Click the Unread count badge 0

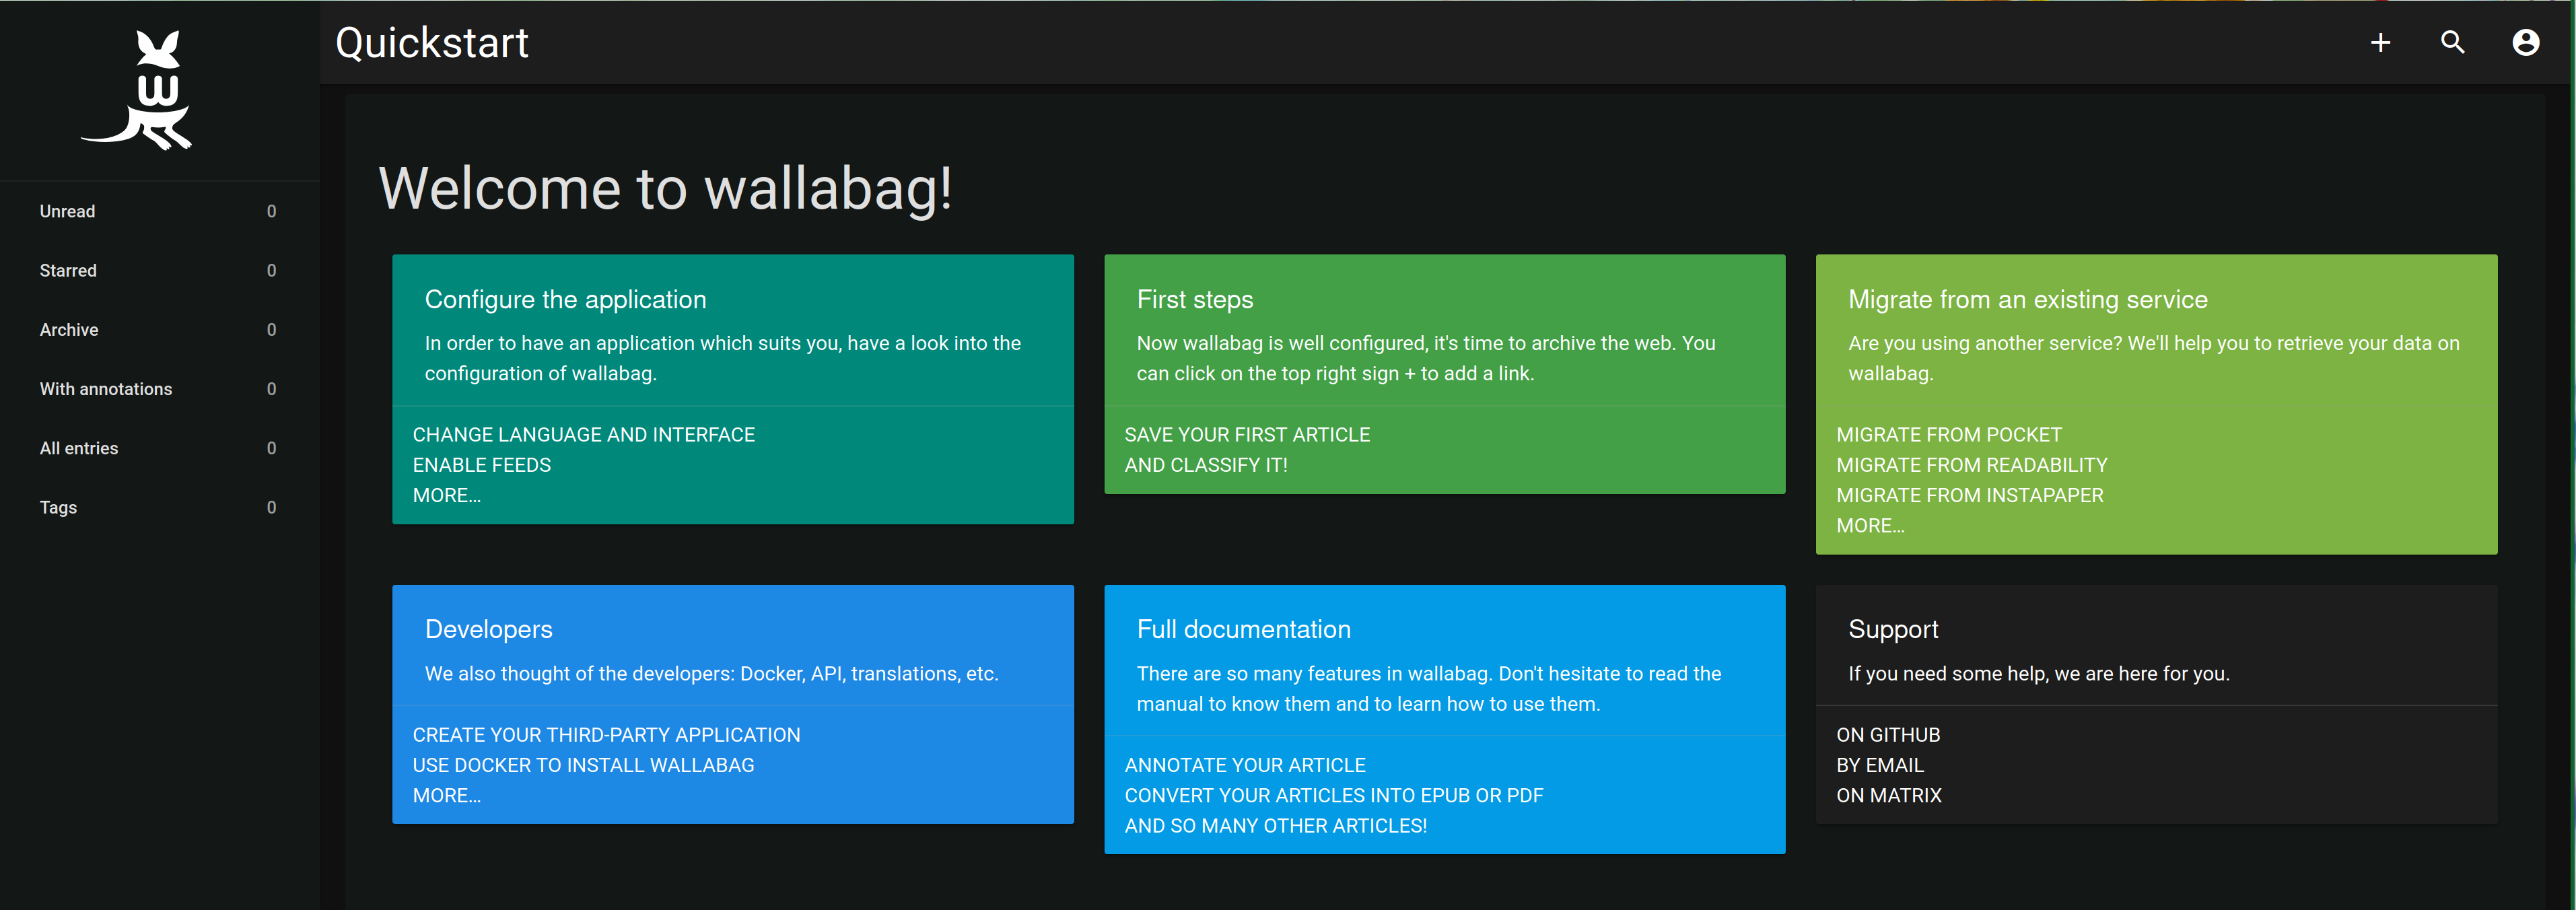[271, 211]
